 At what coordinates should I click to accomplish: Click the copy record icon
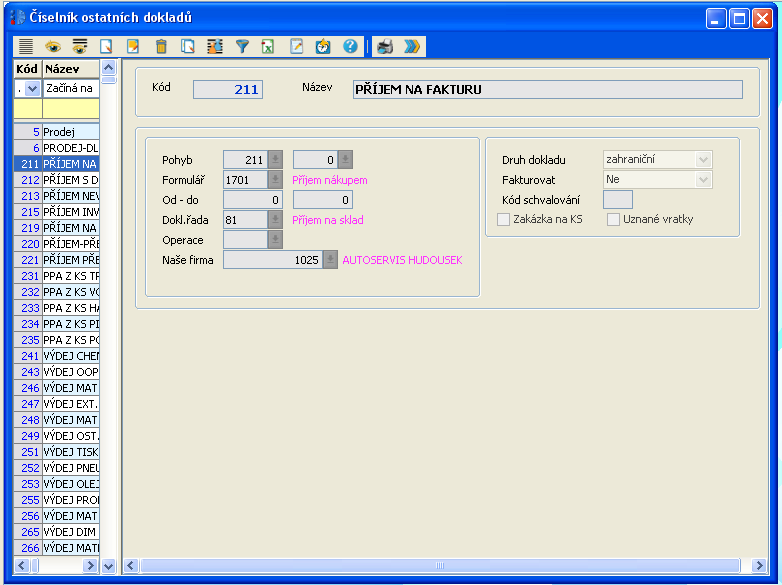point(187,46)
